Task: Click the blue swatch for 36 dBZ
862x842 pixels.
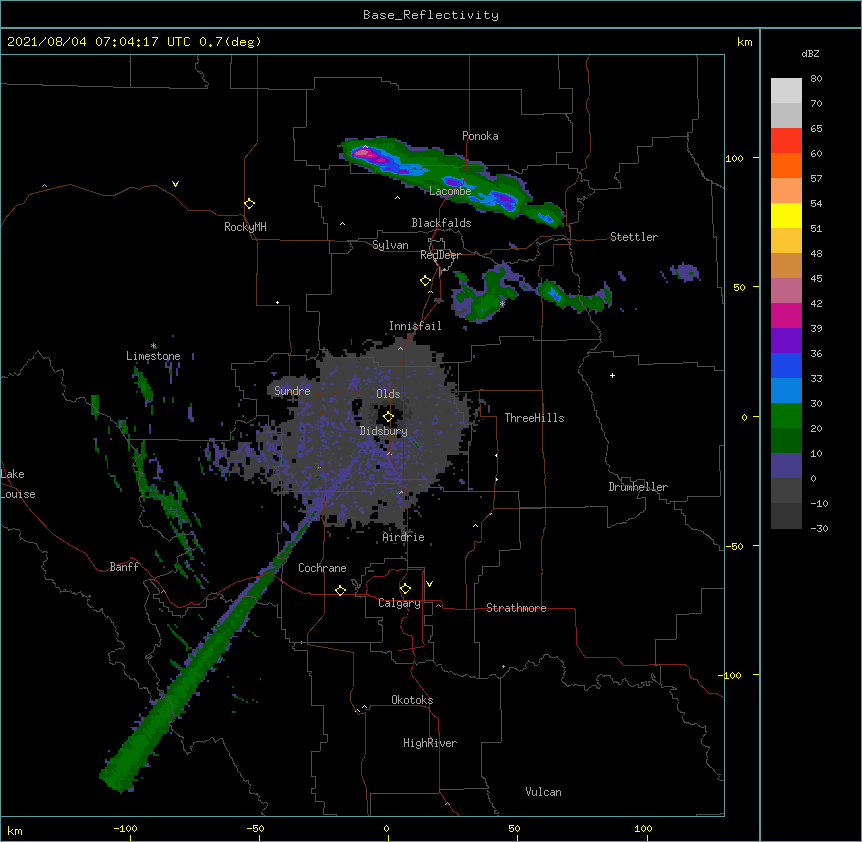Action: (786, 365)
